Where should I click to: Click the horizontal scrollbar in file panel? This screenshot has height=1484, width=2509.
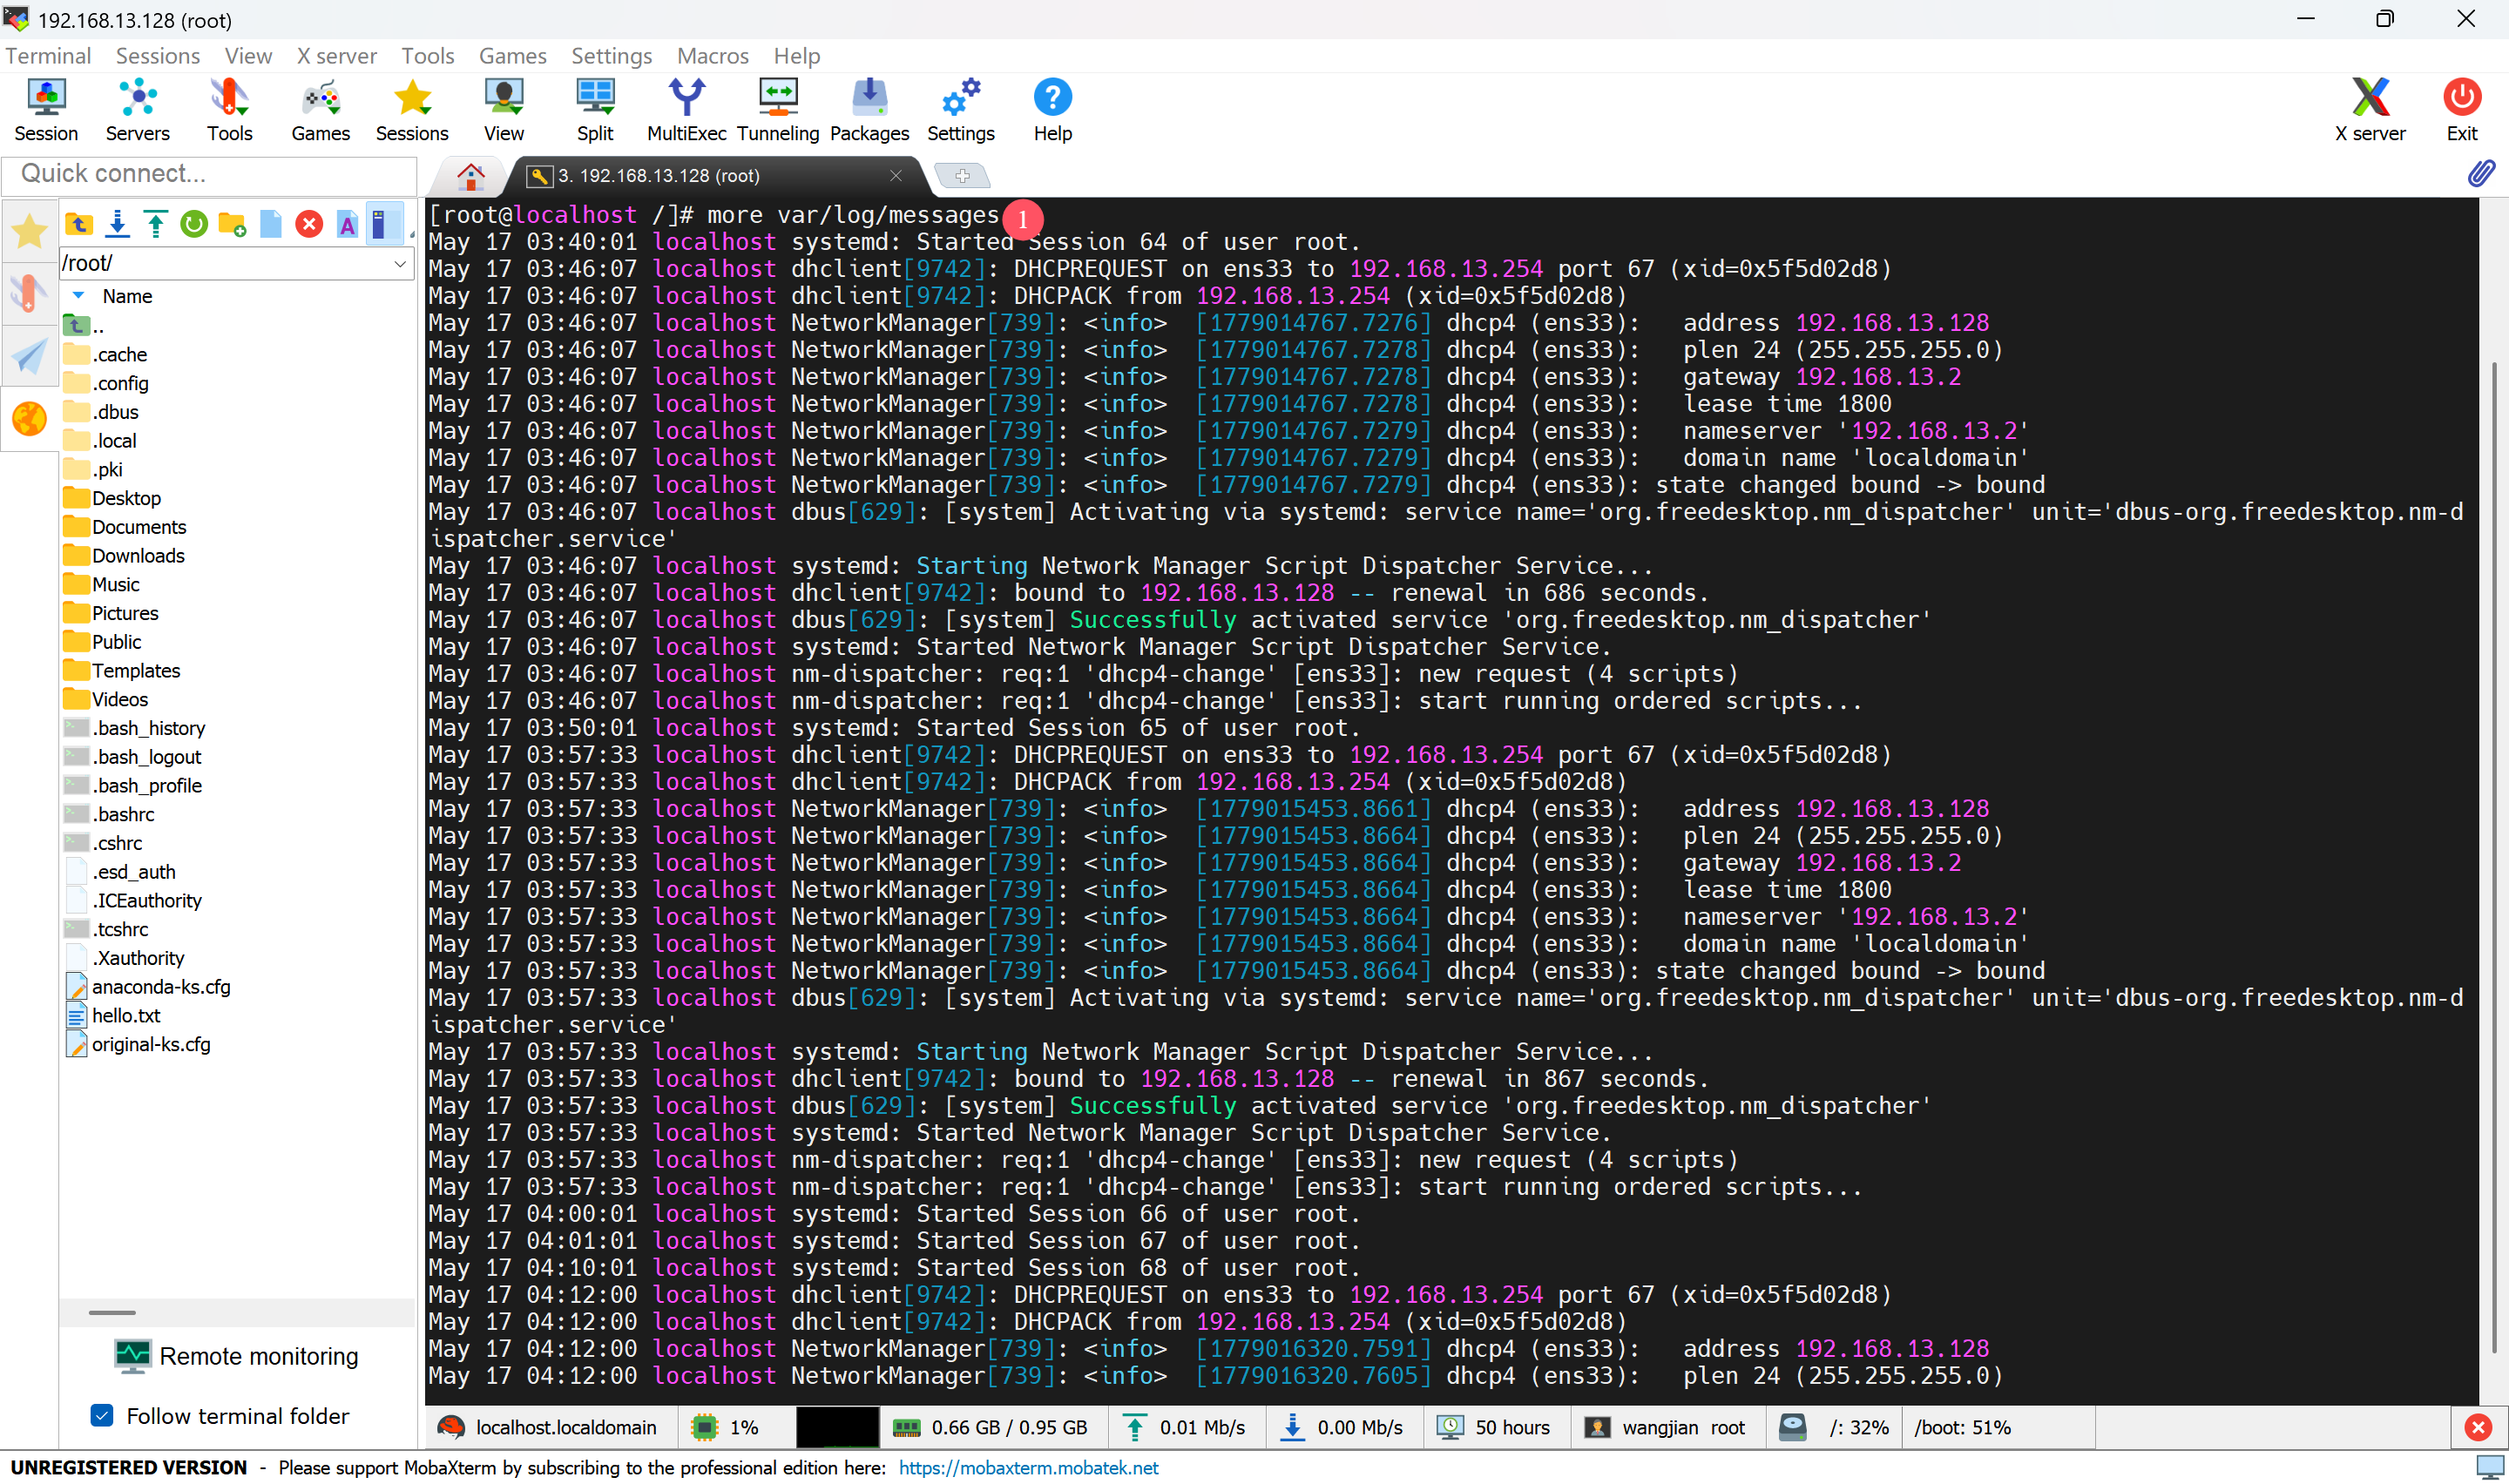112,1312
